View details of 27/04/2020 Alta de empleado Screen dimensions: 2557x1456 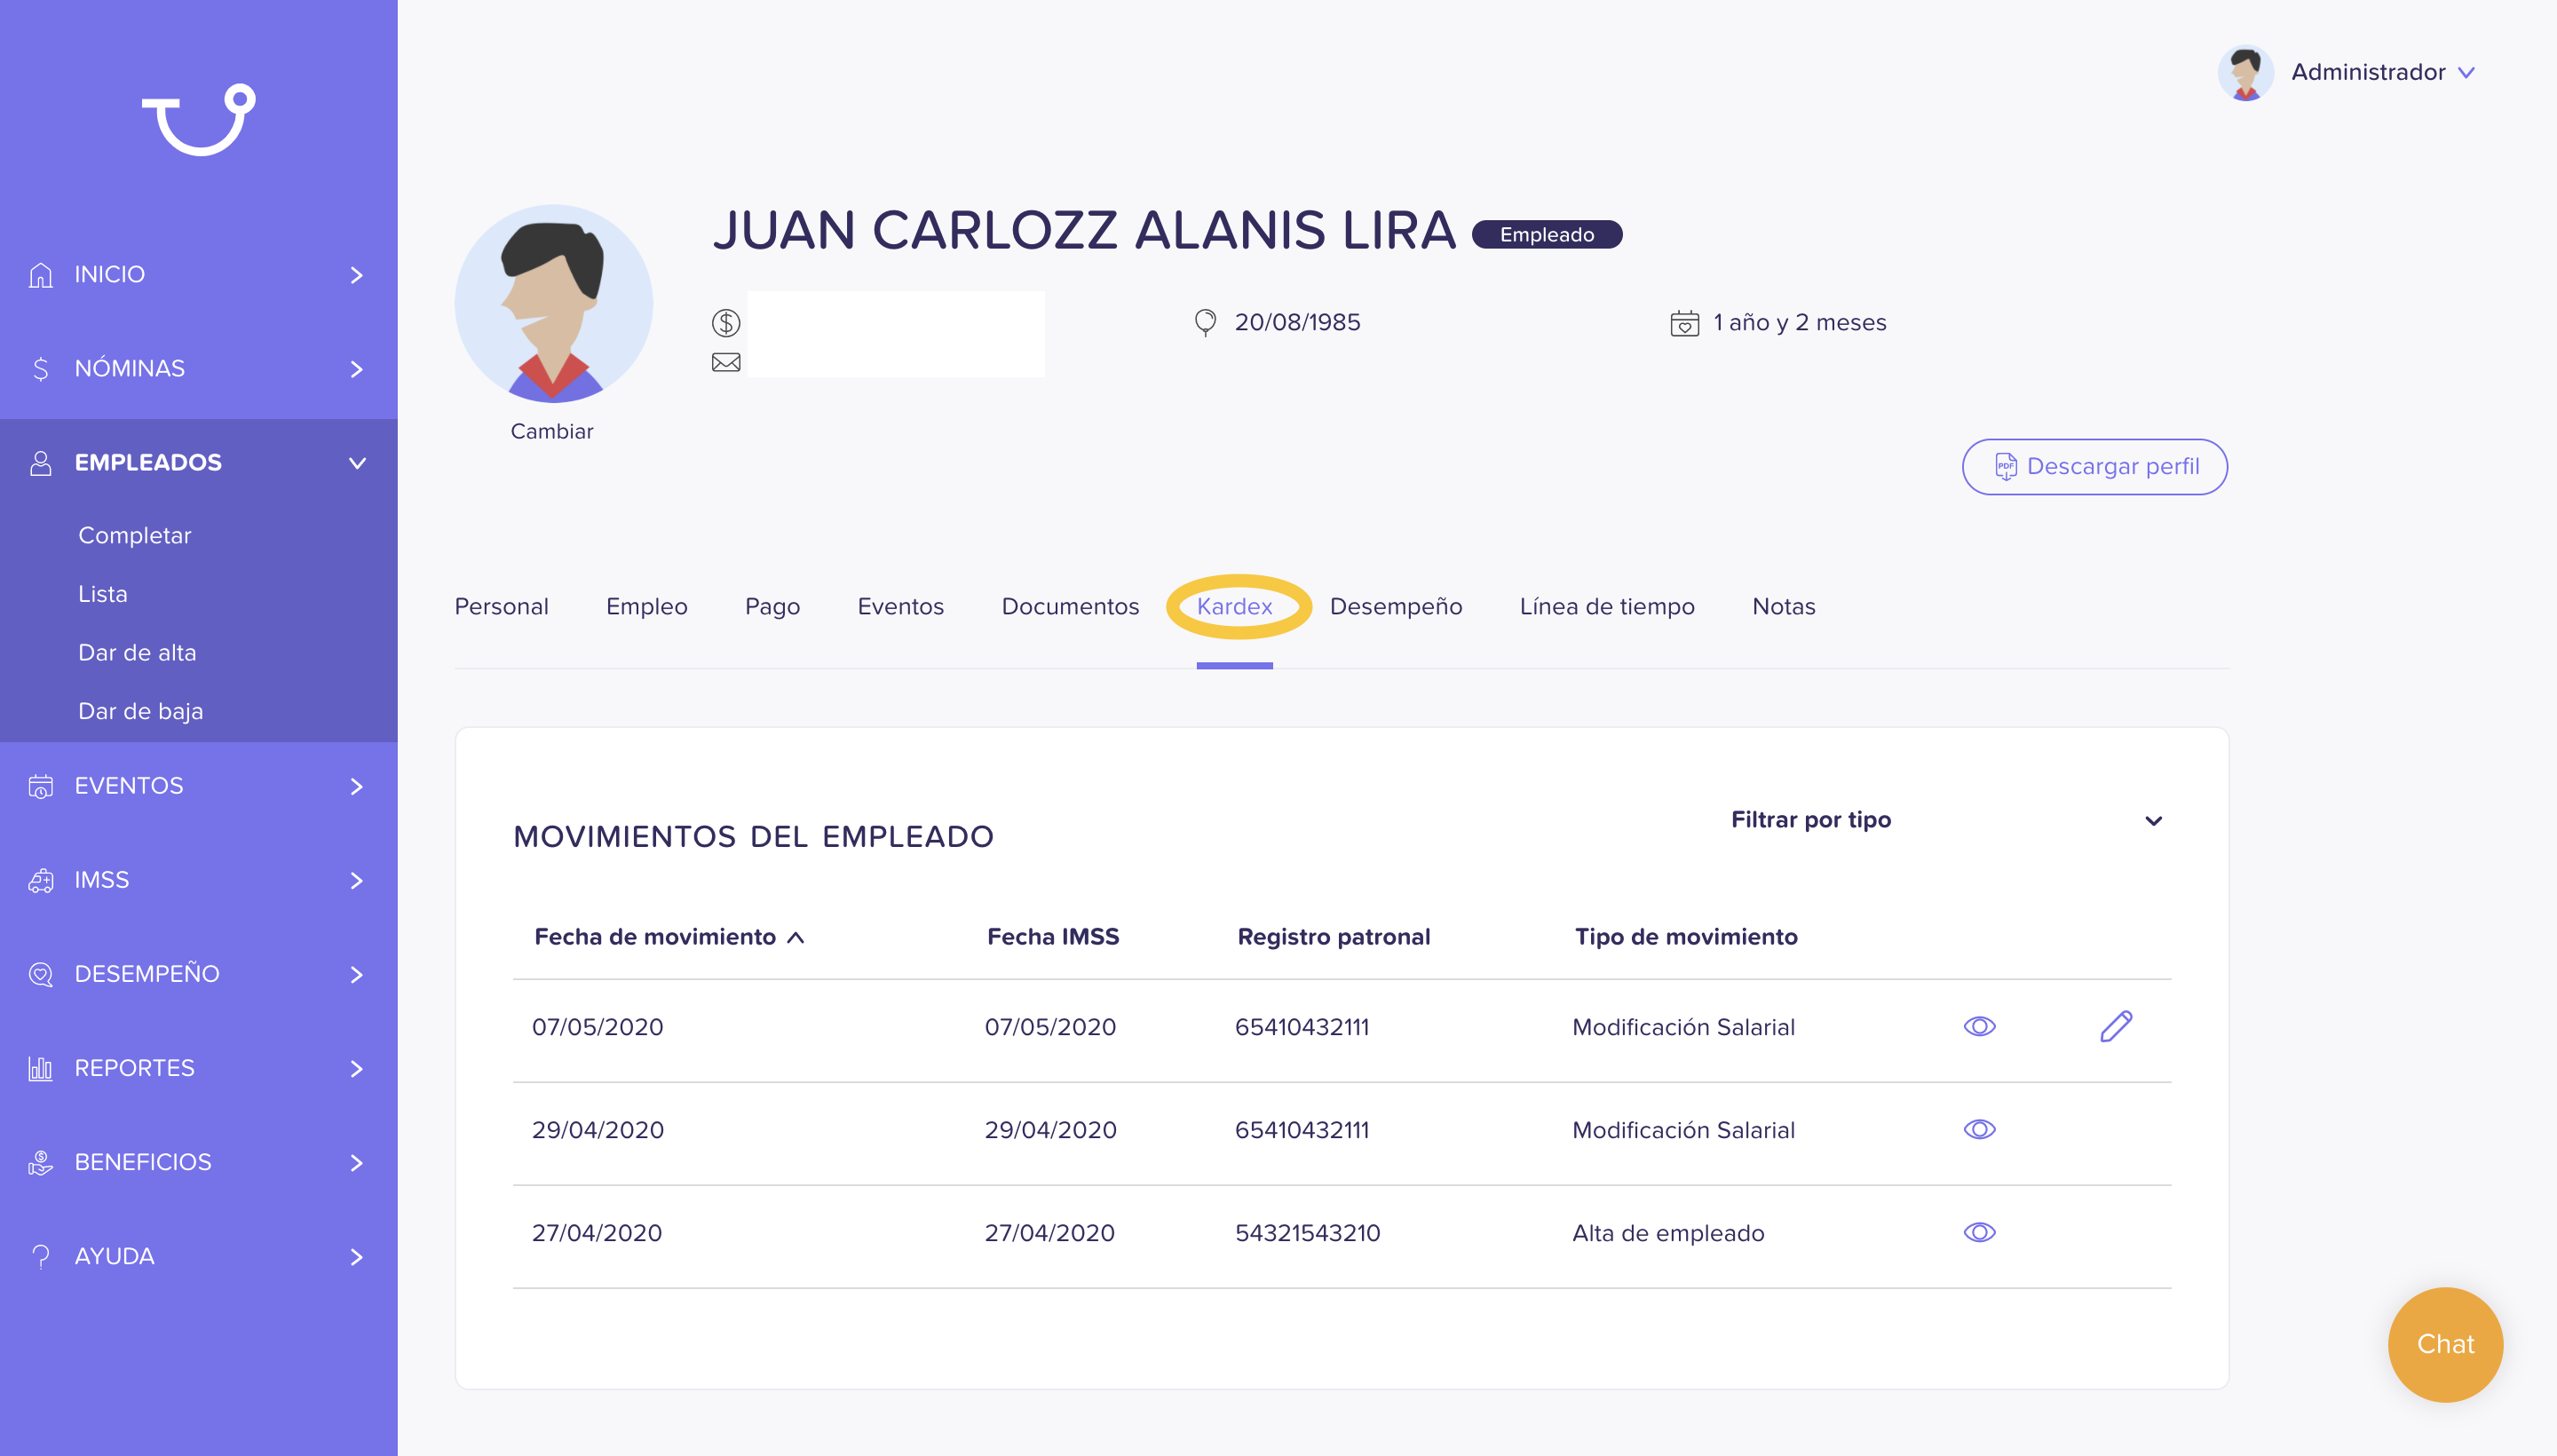click(1979, 1232)
